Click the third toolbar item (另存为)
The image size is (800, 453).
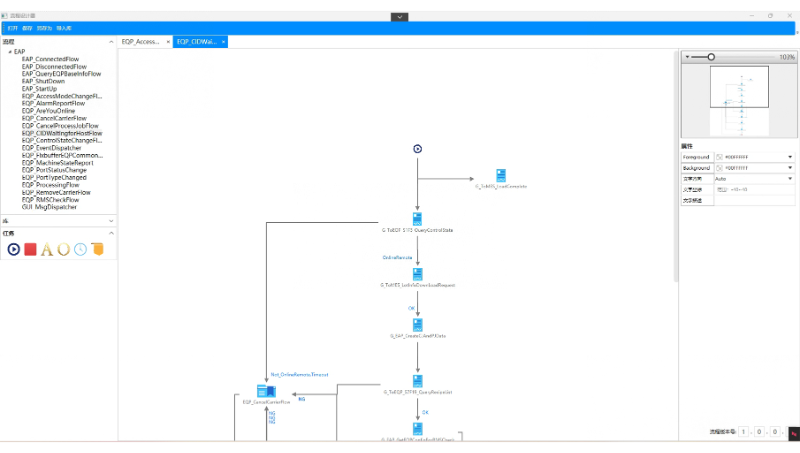[44, 28]
